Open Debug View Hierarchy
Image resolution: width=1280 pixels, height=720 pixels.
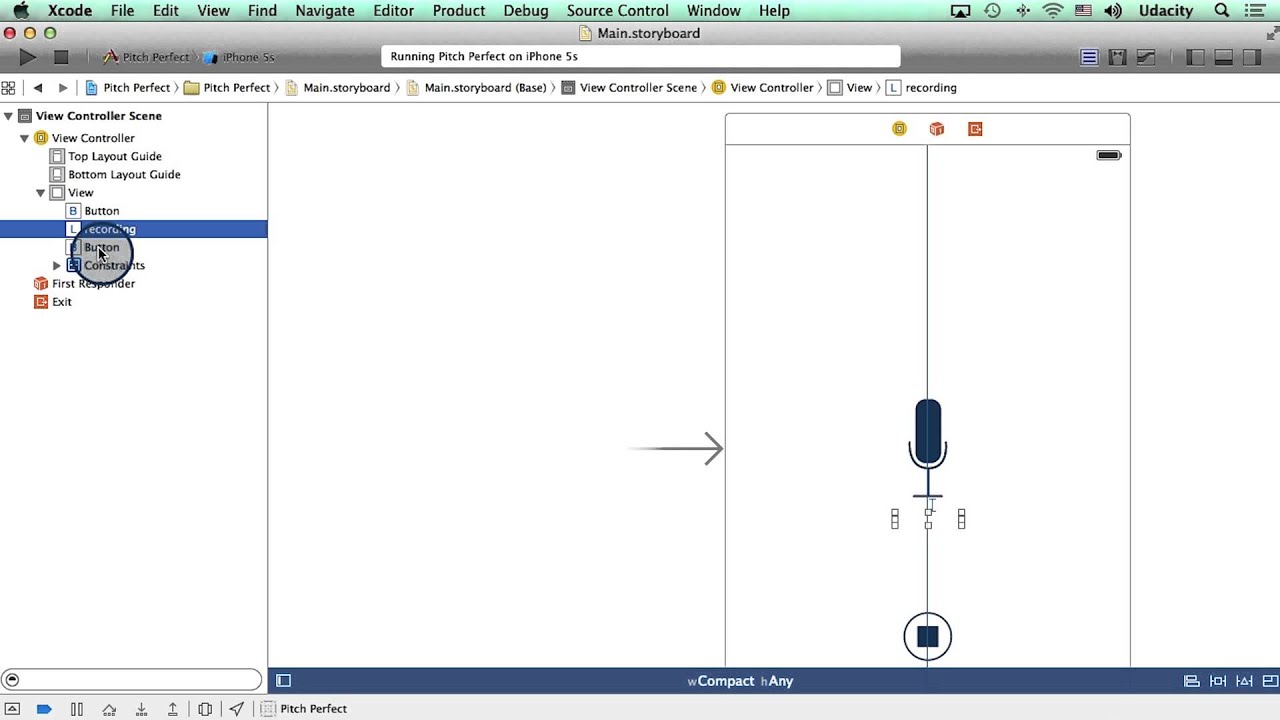coord(205,709)
